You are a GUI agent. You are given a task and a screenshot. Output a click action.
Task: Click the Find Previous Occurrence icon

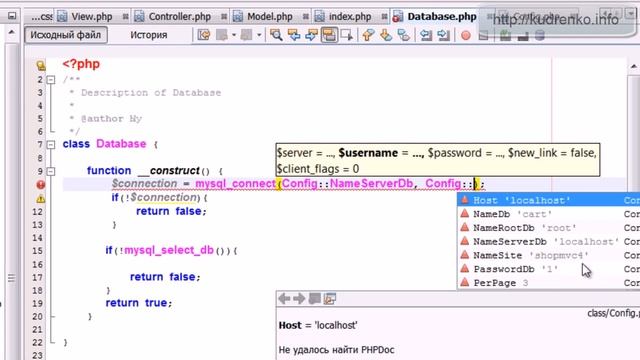[294, 35]
